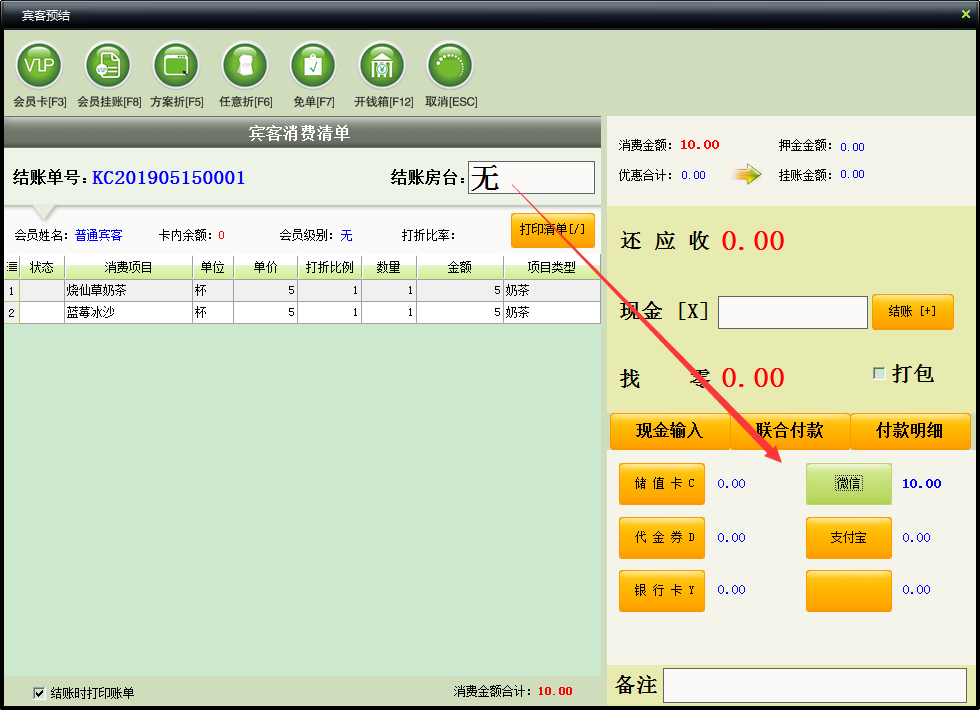Click the 找零 amount 0.00
The height and width of the screenshot is (710, 980).
click(x=752, y=378)
